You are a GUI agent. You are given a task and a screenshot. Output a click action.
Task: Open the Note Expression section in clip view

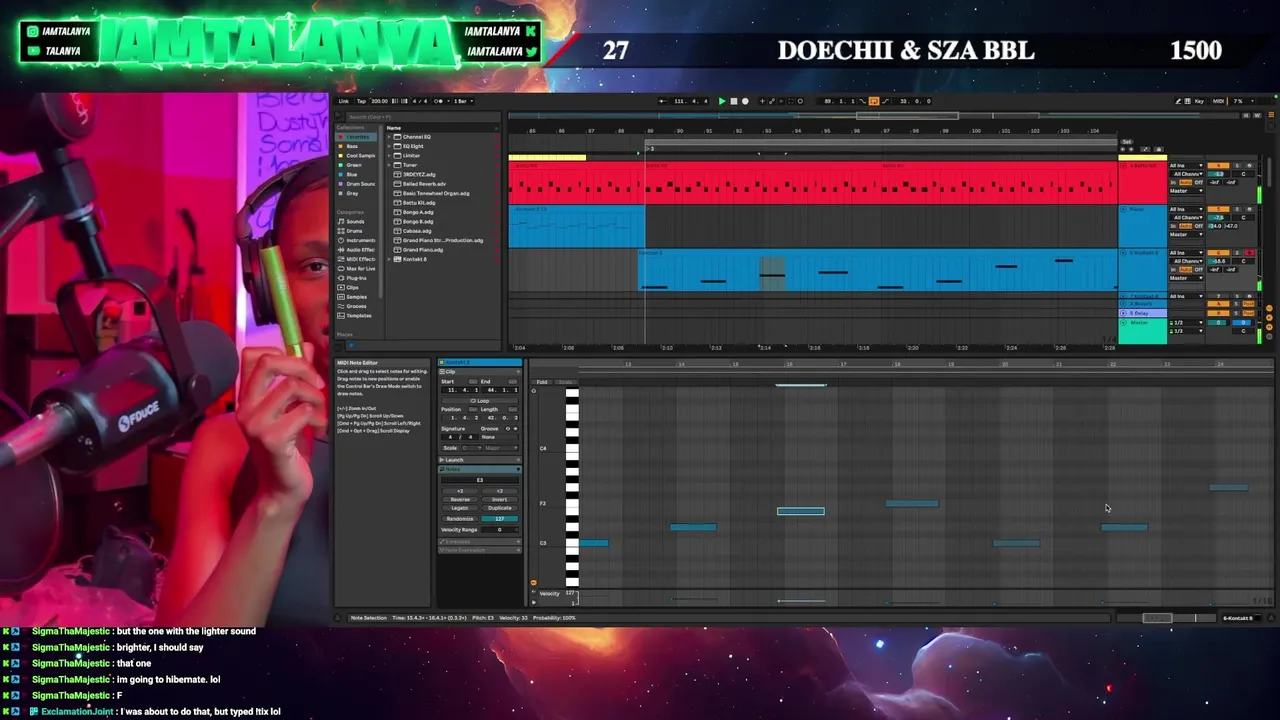480,550
